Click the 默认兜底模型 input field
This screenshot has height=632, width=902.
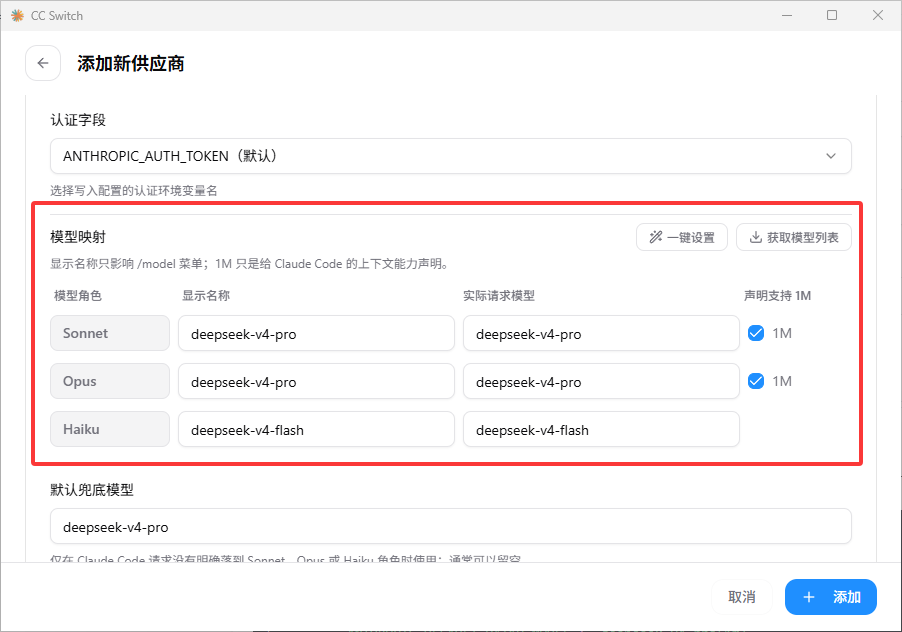tap(450, 526)
